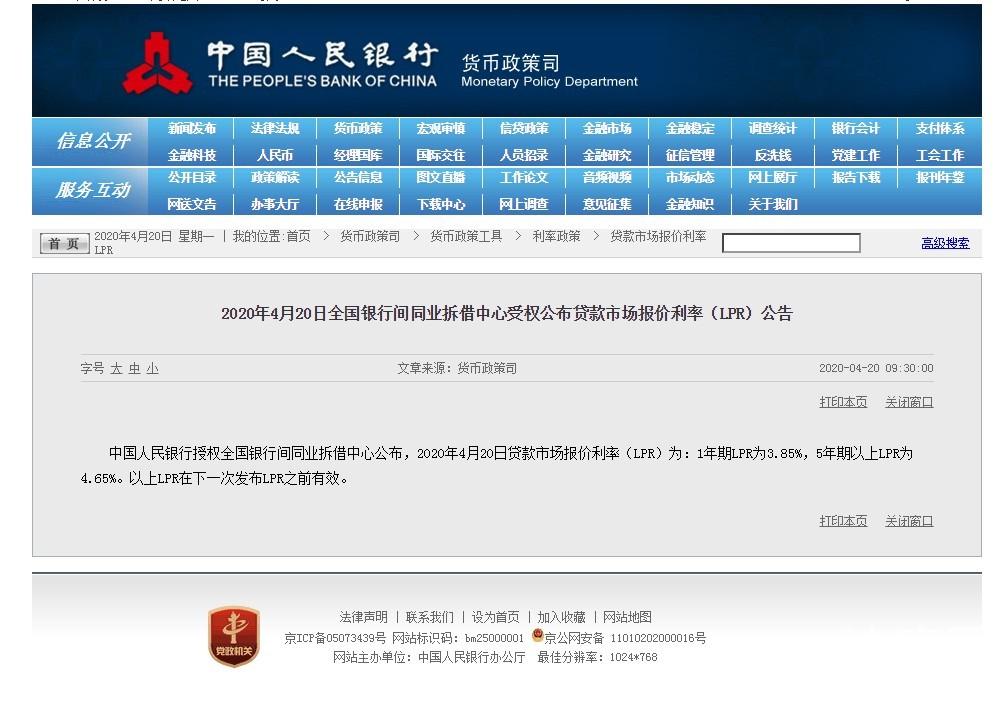Image resolution: width=1005 pixels, height=702 pixels.
Task: Go to the 反洗钱 section
Action: pos(773,155)
